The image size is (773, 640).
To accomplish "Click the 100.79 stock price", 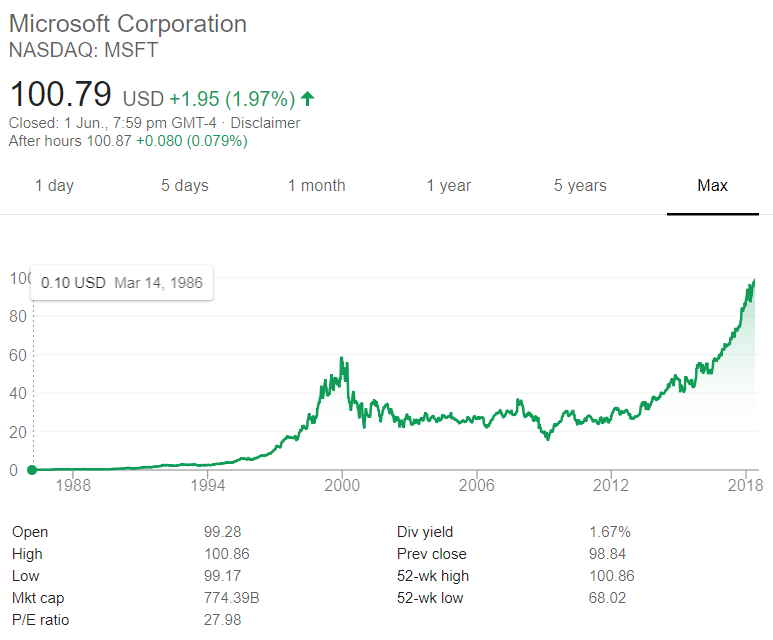I will 61,96.
